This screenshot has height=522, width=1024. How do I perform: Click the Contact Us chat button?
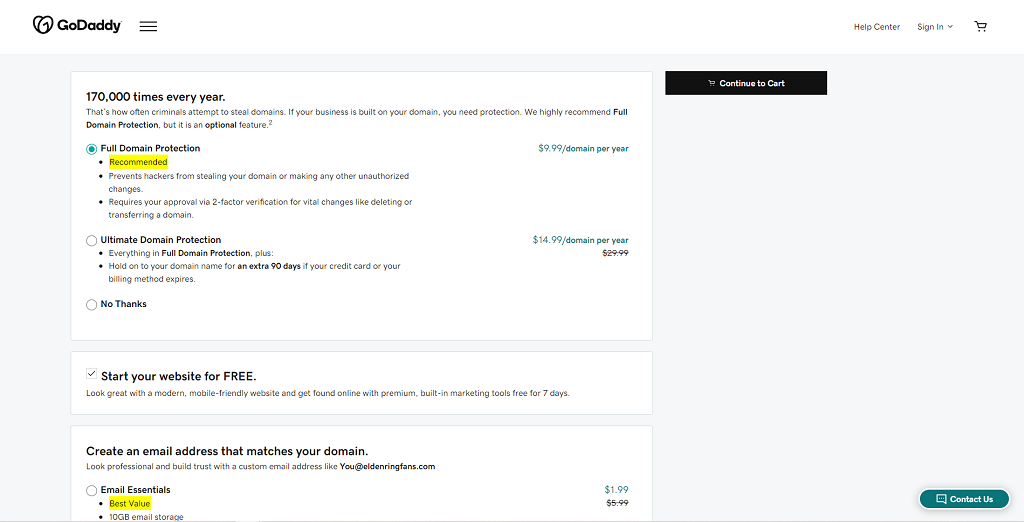click(x=964, y=499)
